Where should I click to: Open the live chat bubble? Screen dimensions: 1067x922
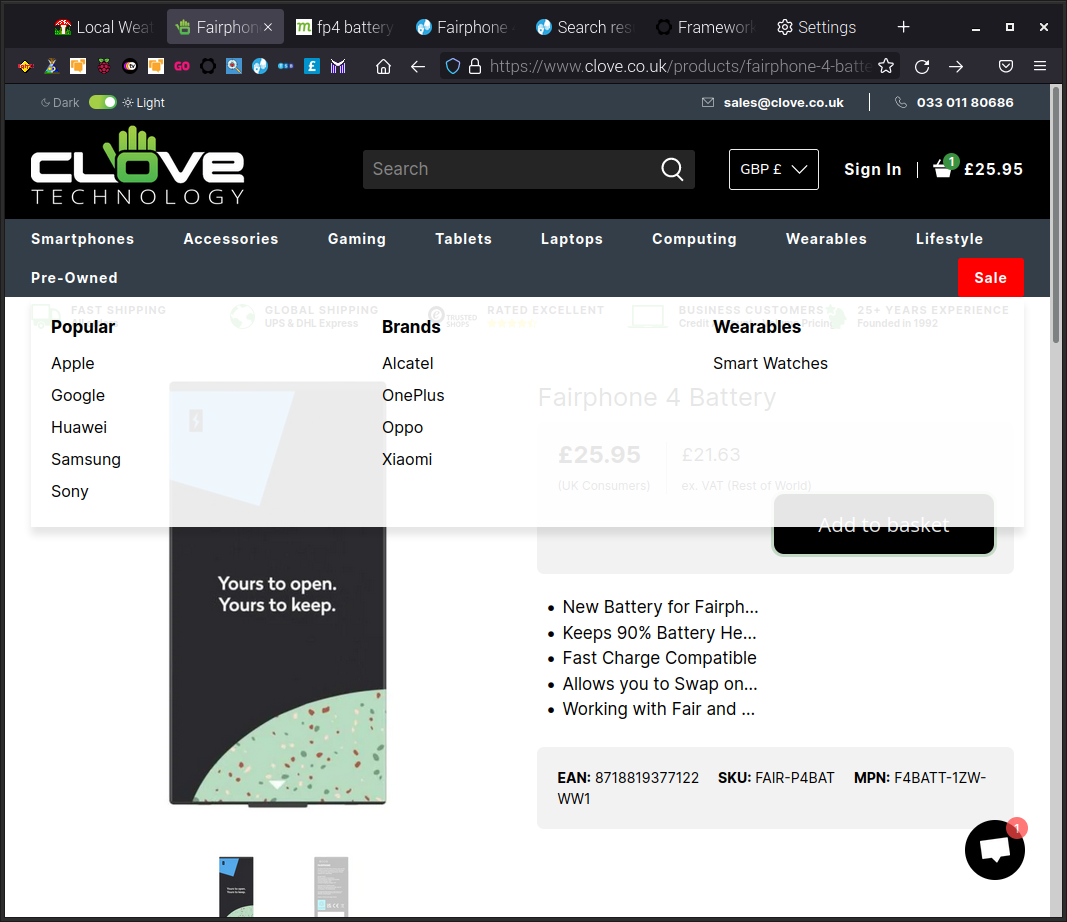995,850
